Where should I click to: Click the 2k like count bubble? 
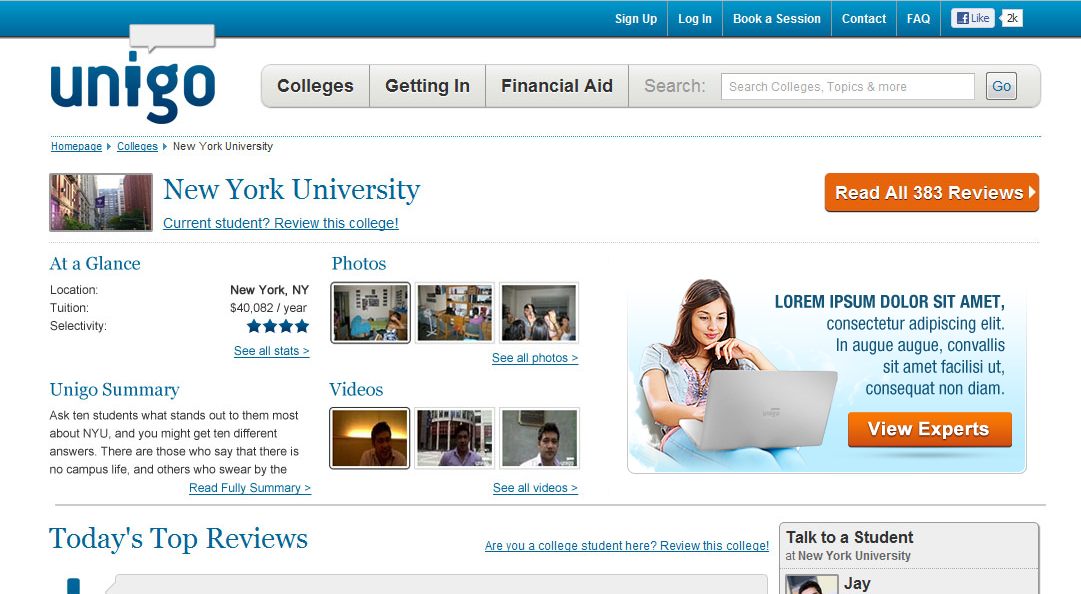pos(1011,19)
